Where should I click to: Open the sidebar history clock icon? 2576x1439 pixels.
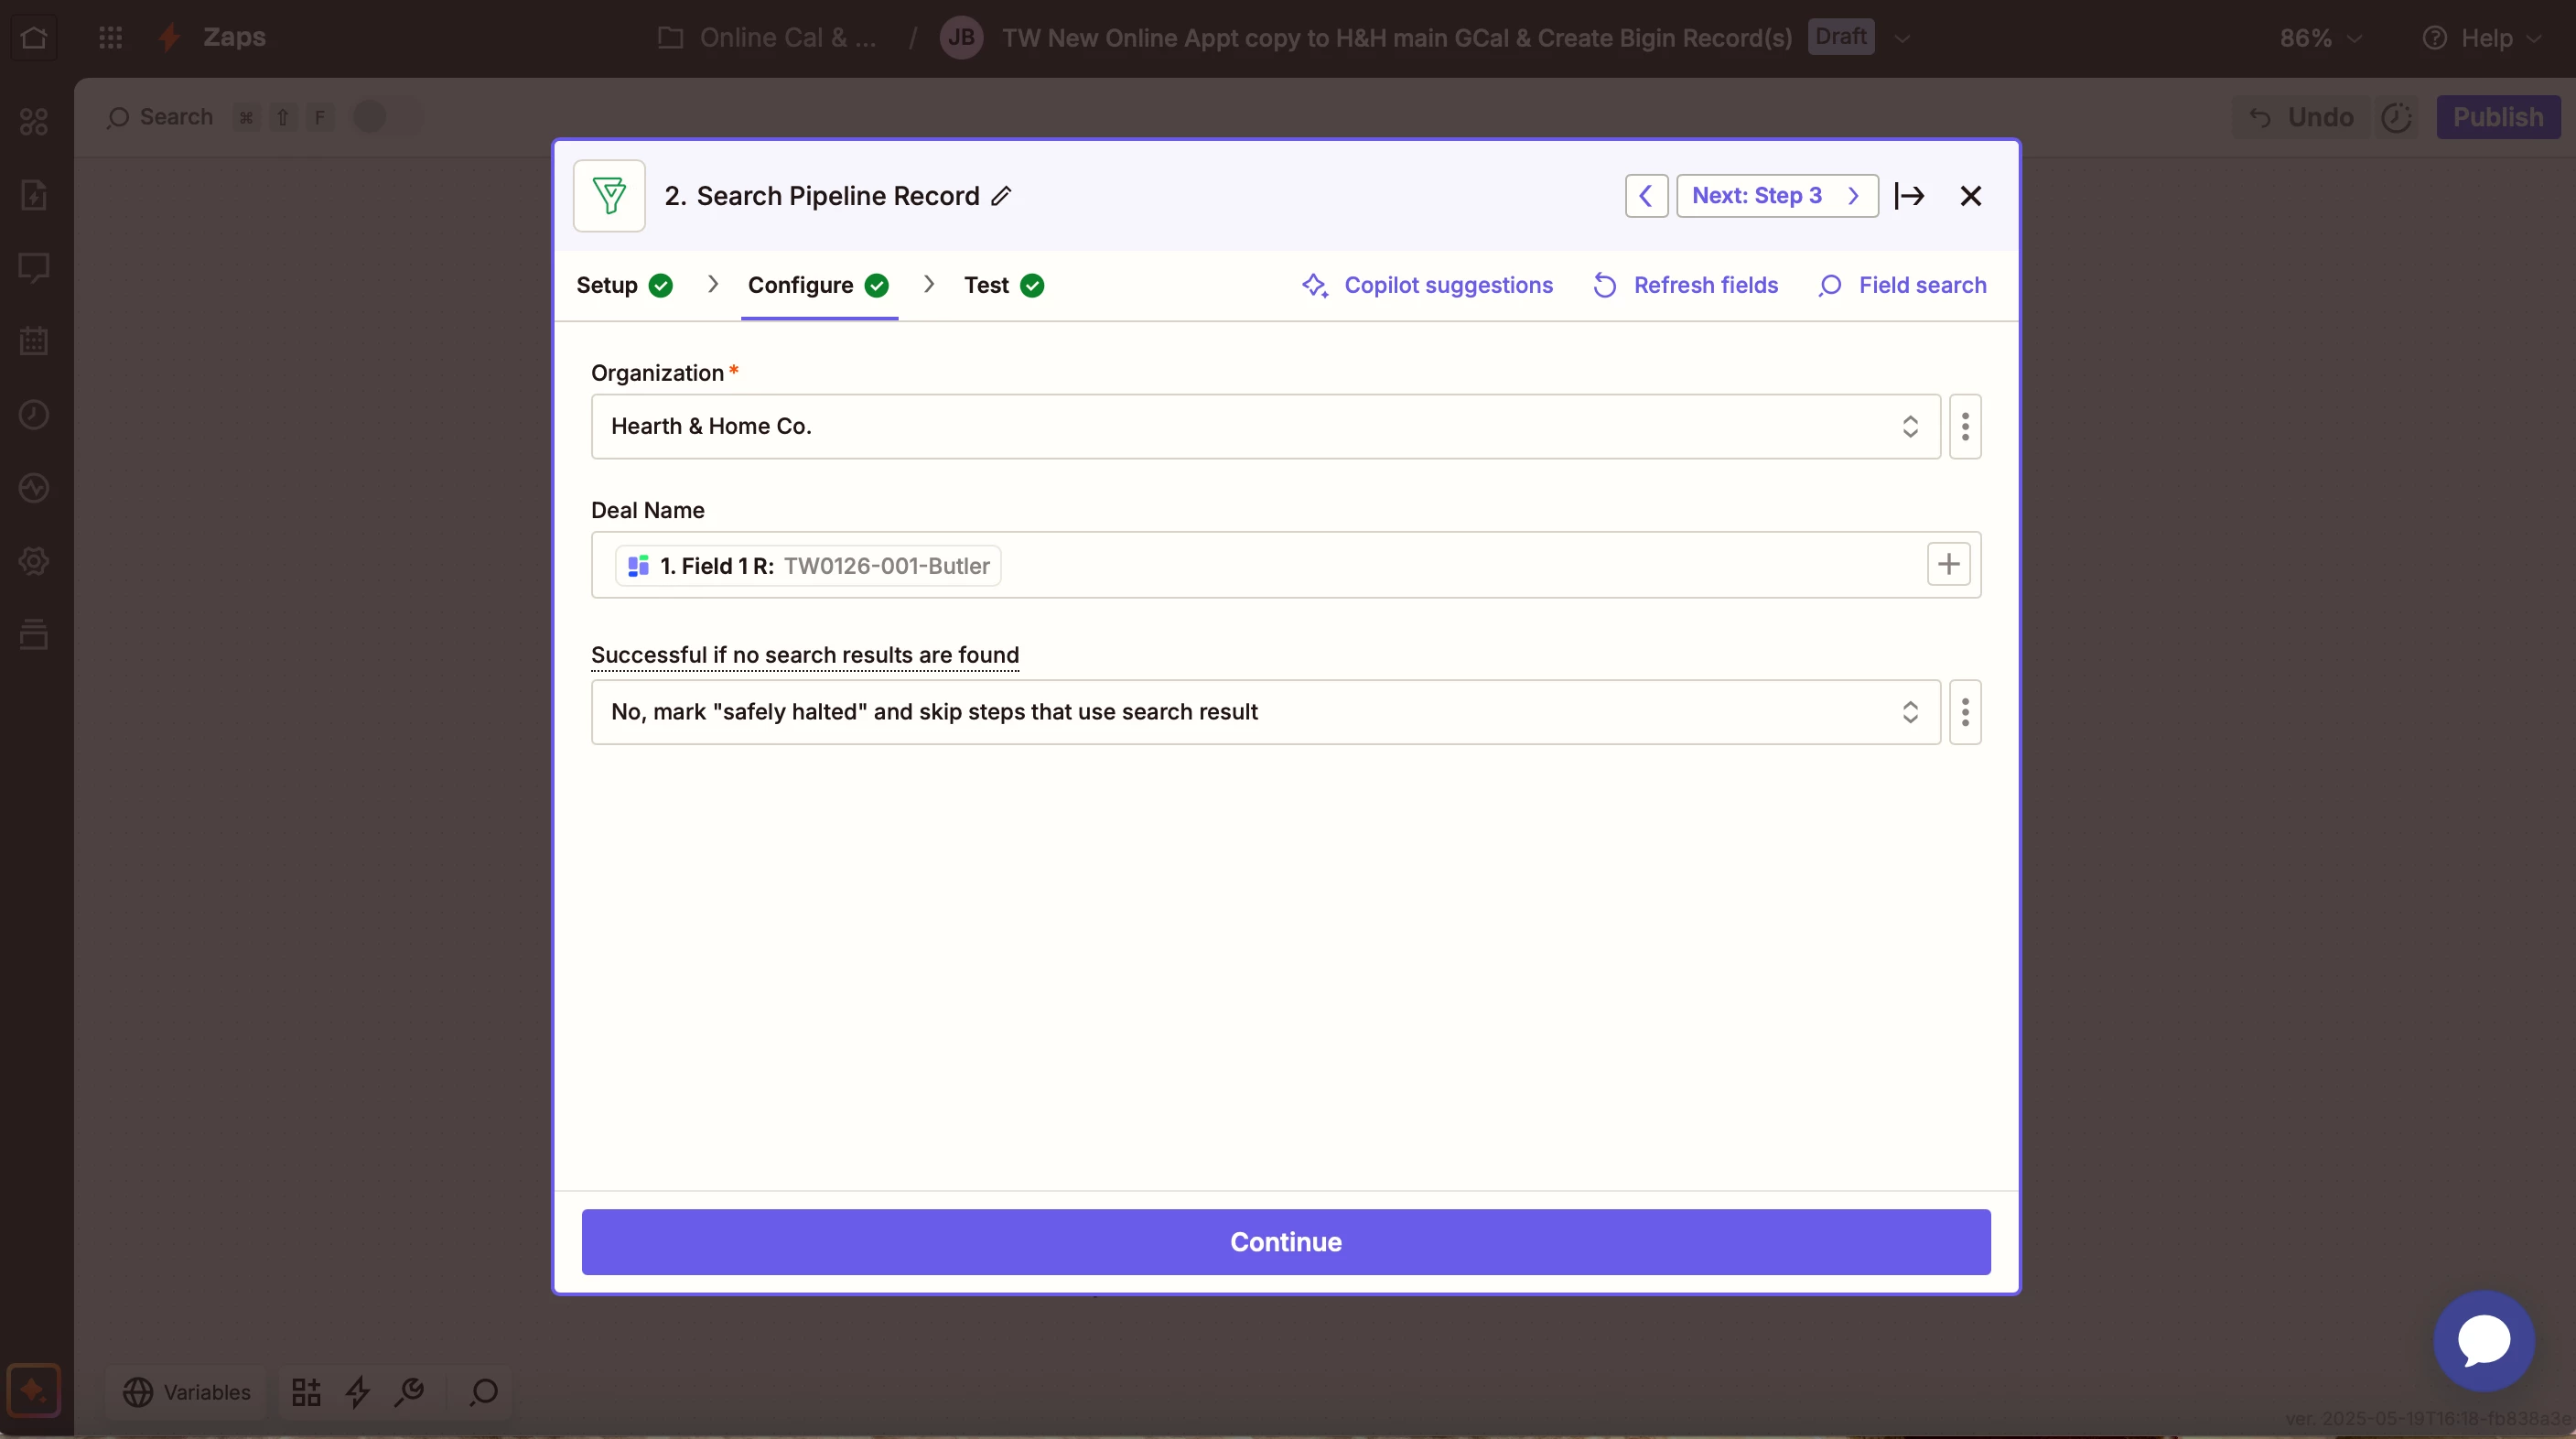tap(34, 414)
